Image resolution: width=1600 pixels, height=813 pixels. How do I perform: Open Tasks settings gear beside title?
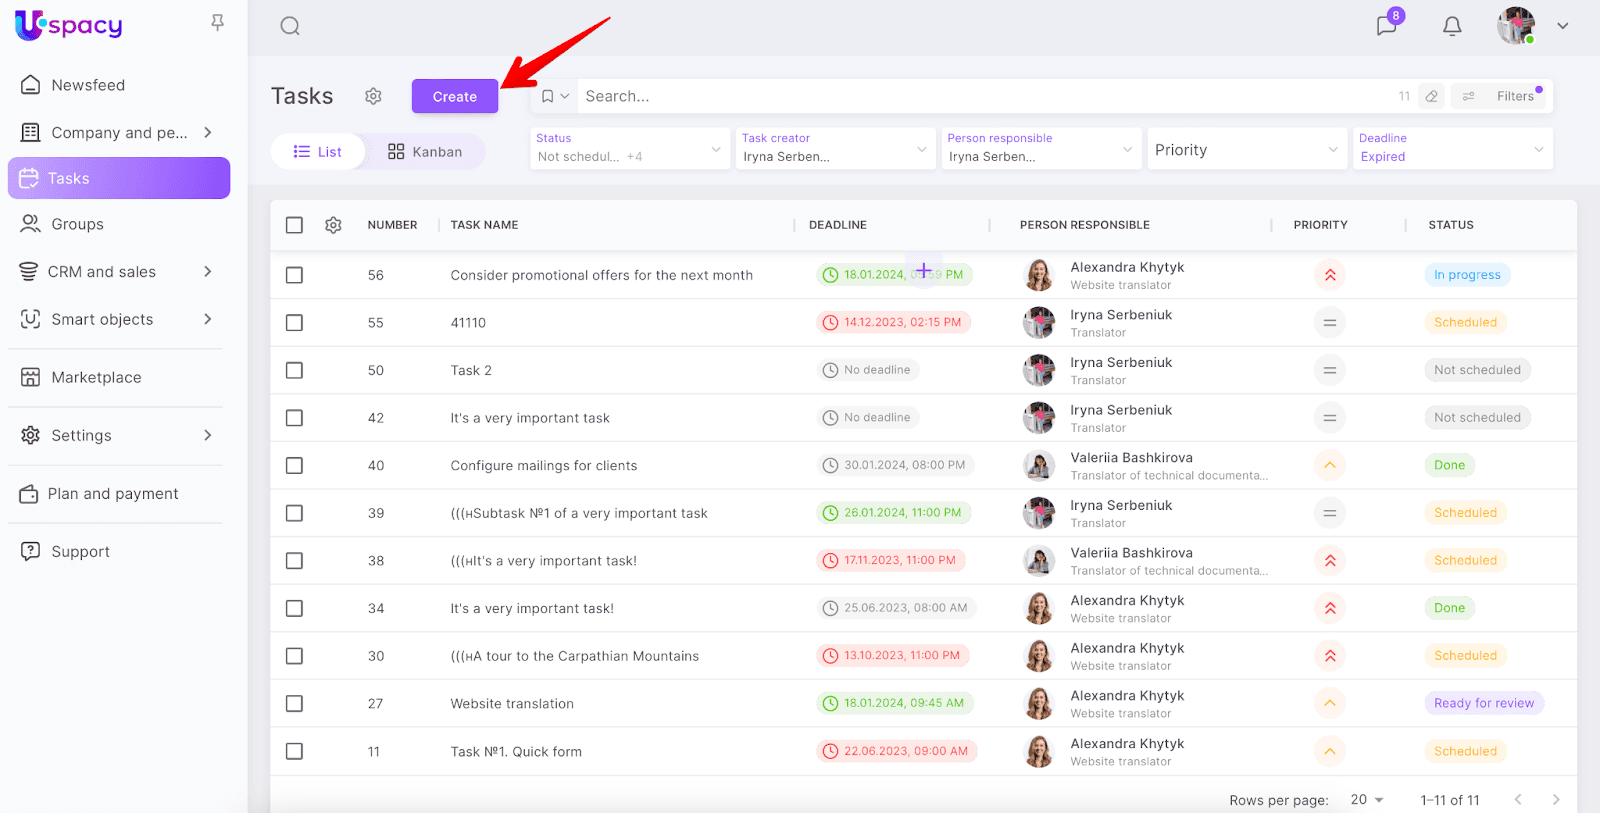tap(373, 96)
